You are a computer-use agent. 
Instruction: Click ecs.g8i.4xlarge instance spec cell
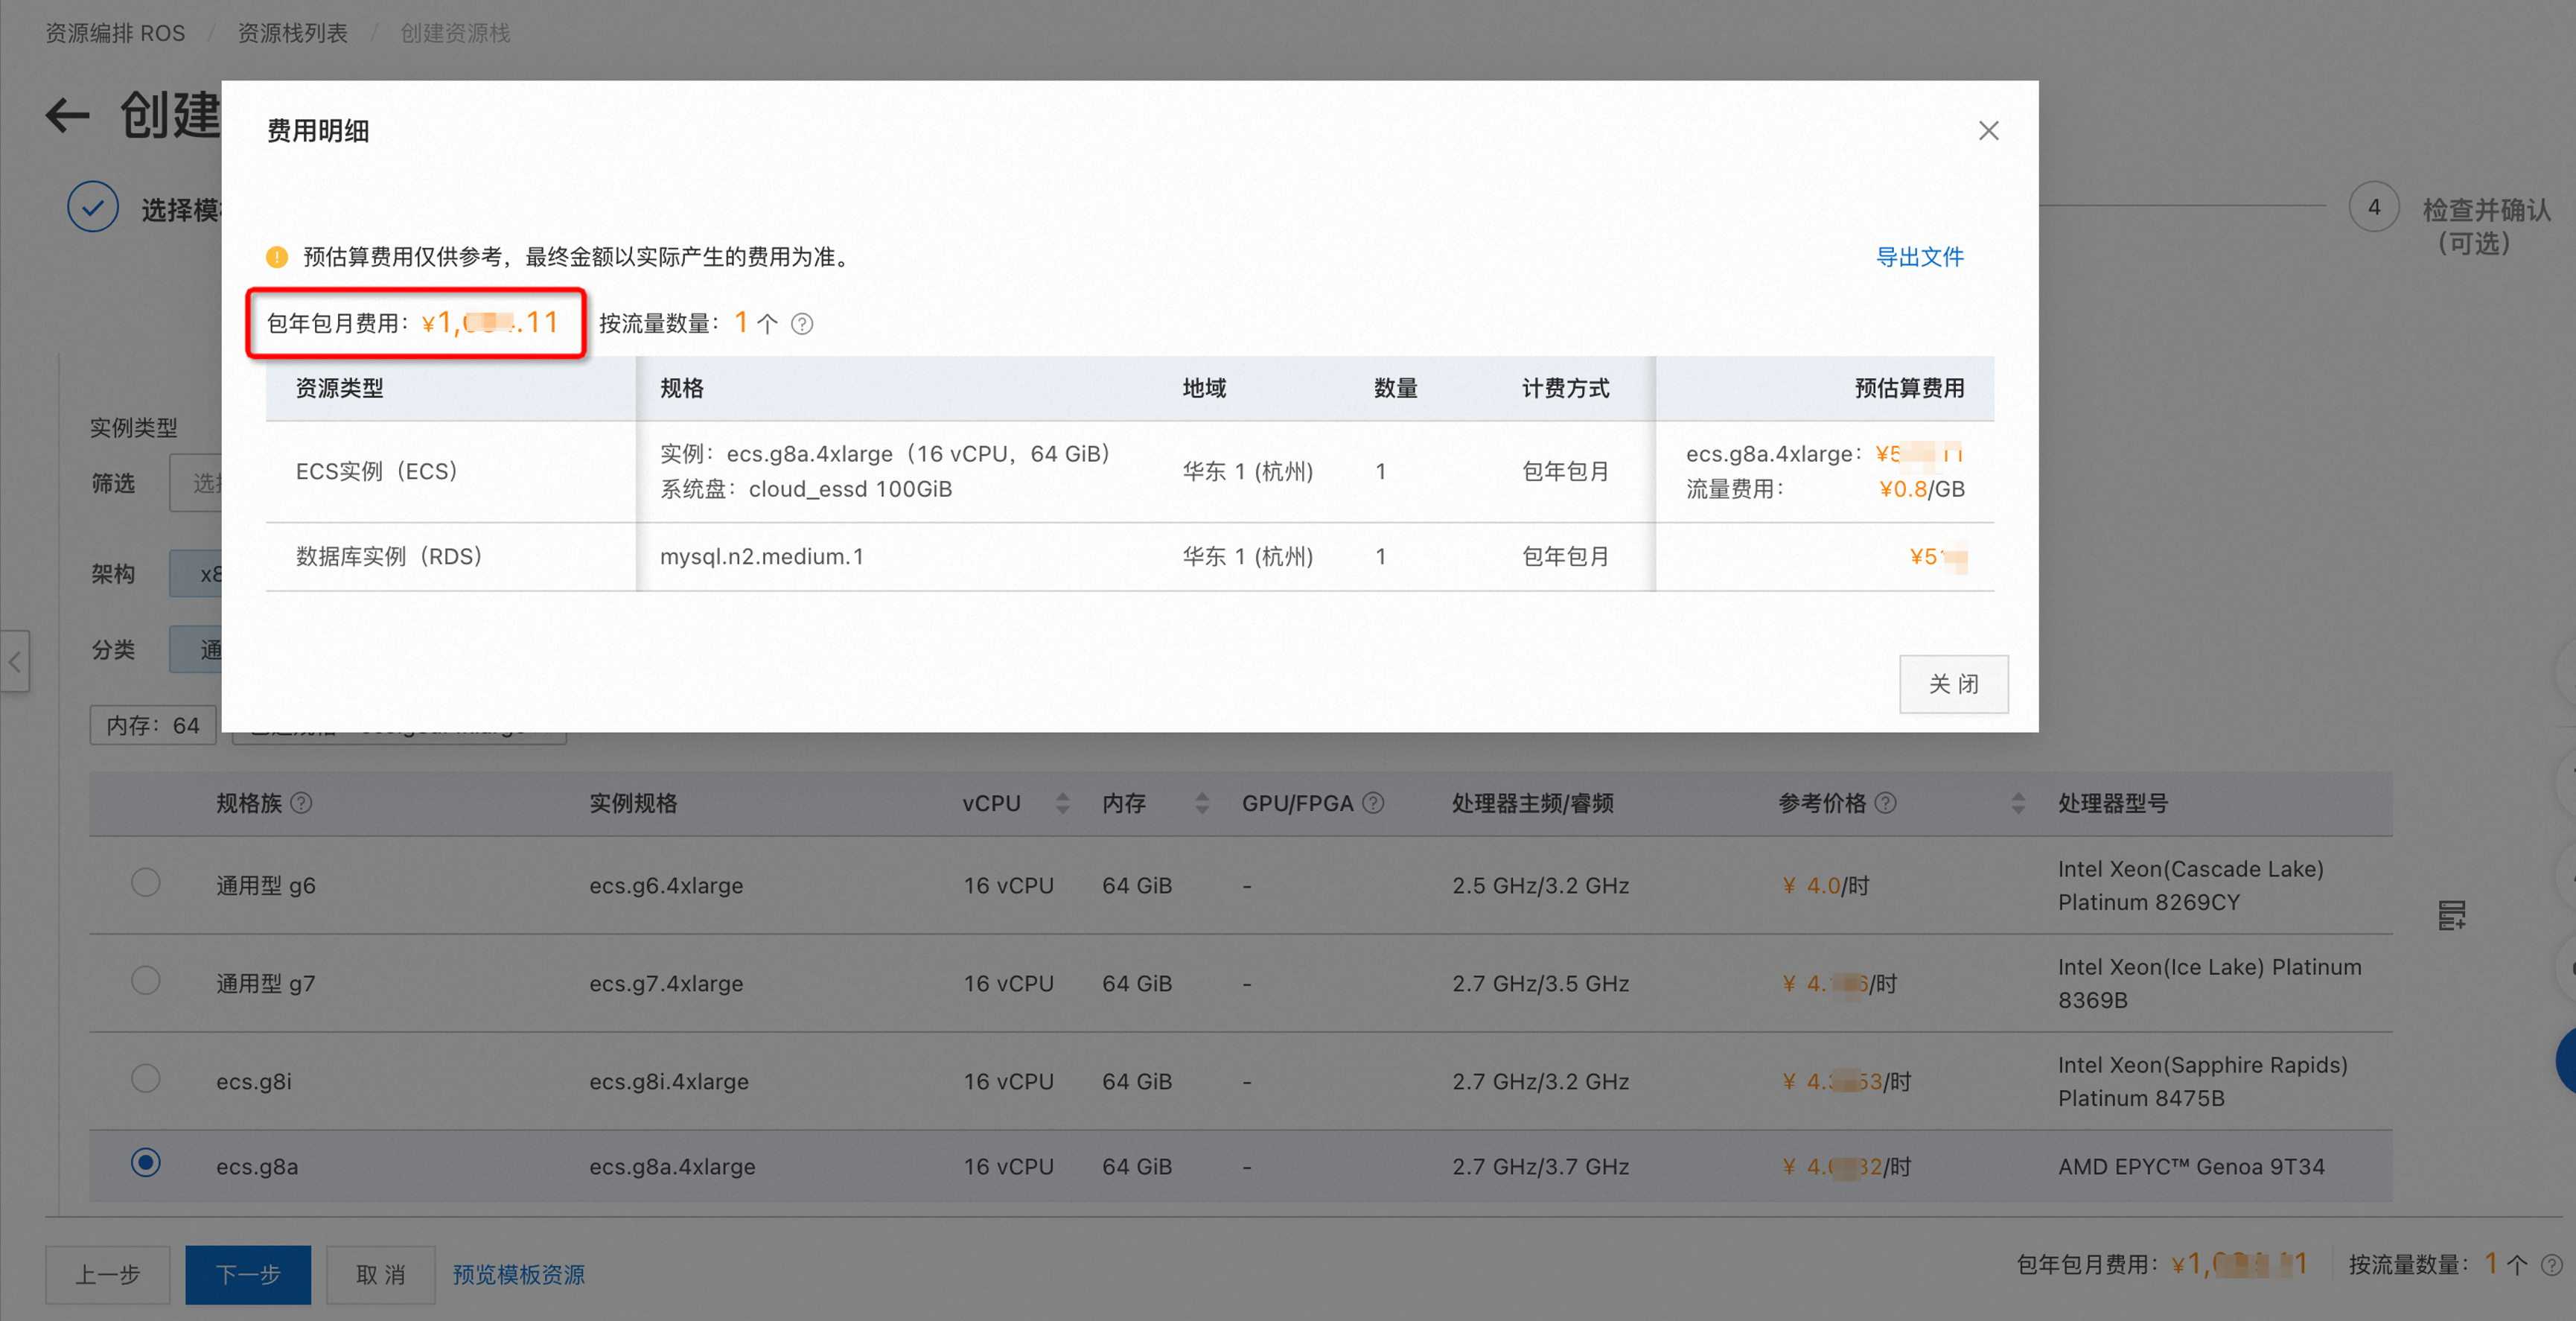pyautogui.click(x=669, y=1082)
